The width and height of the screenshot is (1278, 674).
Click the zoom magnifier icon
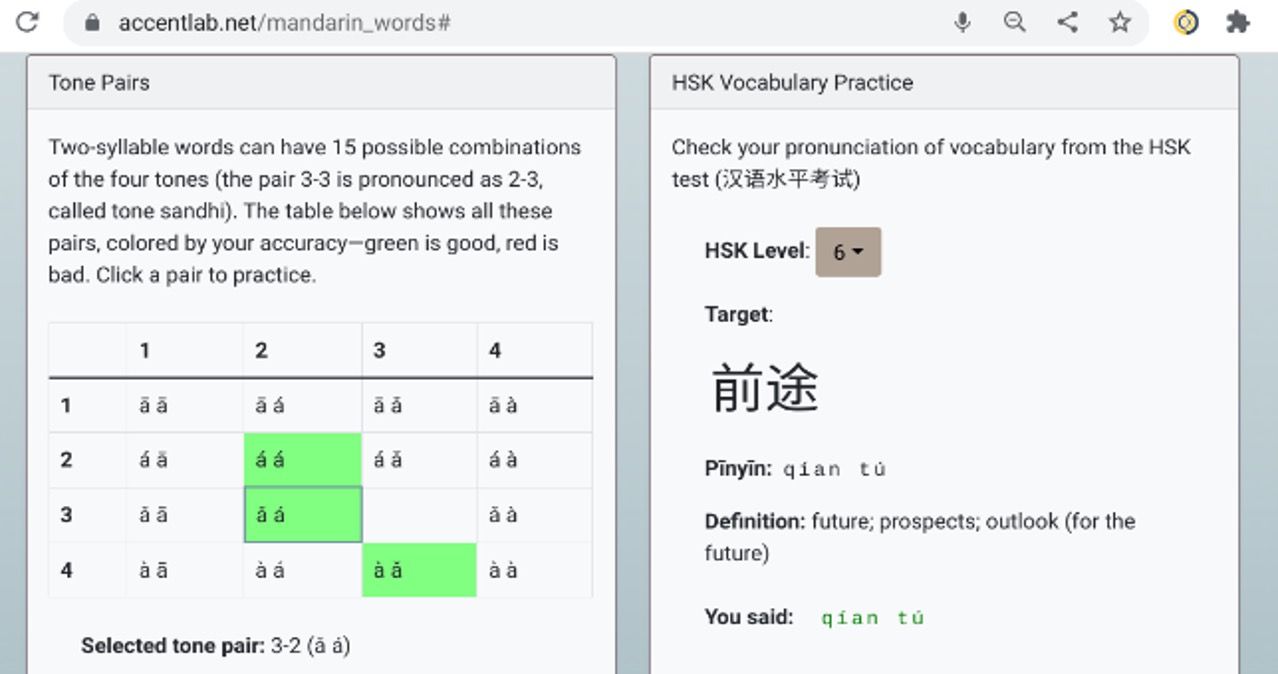tap(1015, 22)
